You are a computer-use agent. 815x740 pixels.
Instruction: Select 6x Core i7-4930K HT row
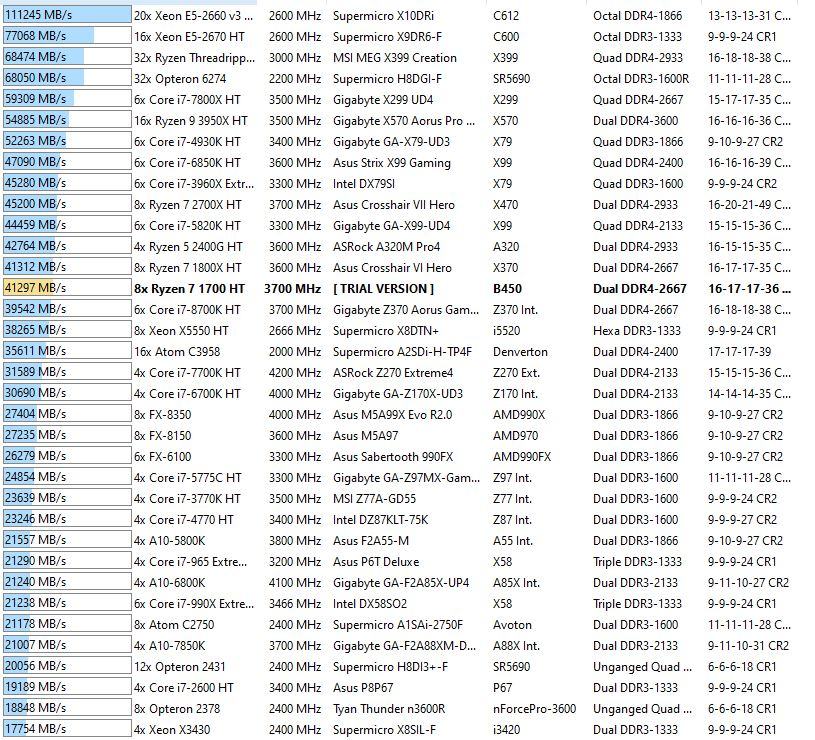[x=397, y=141]
